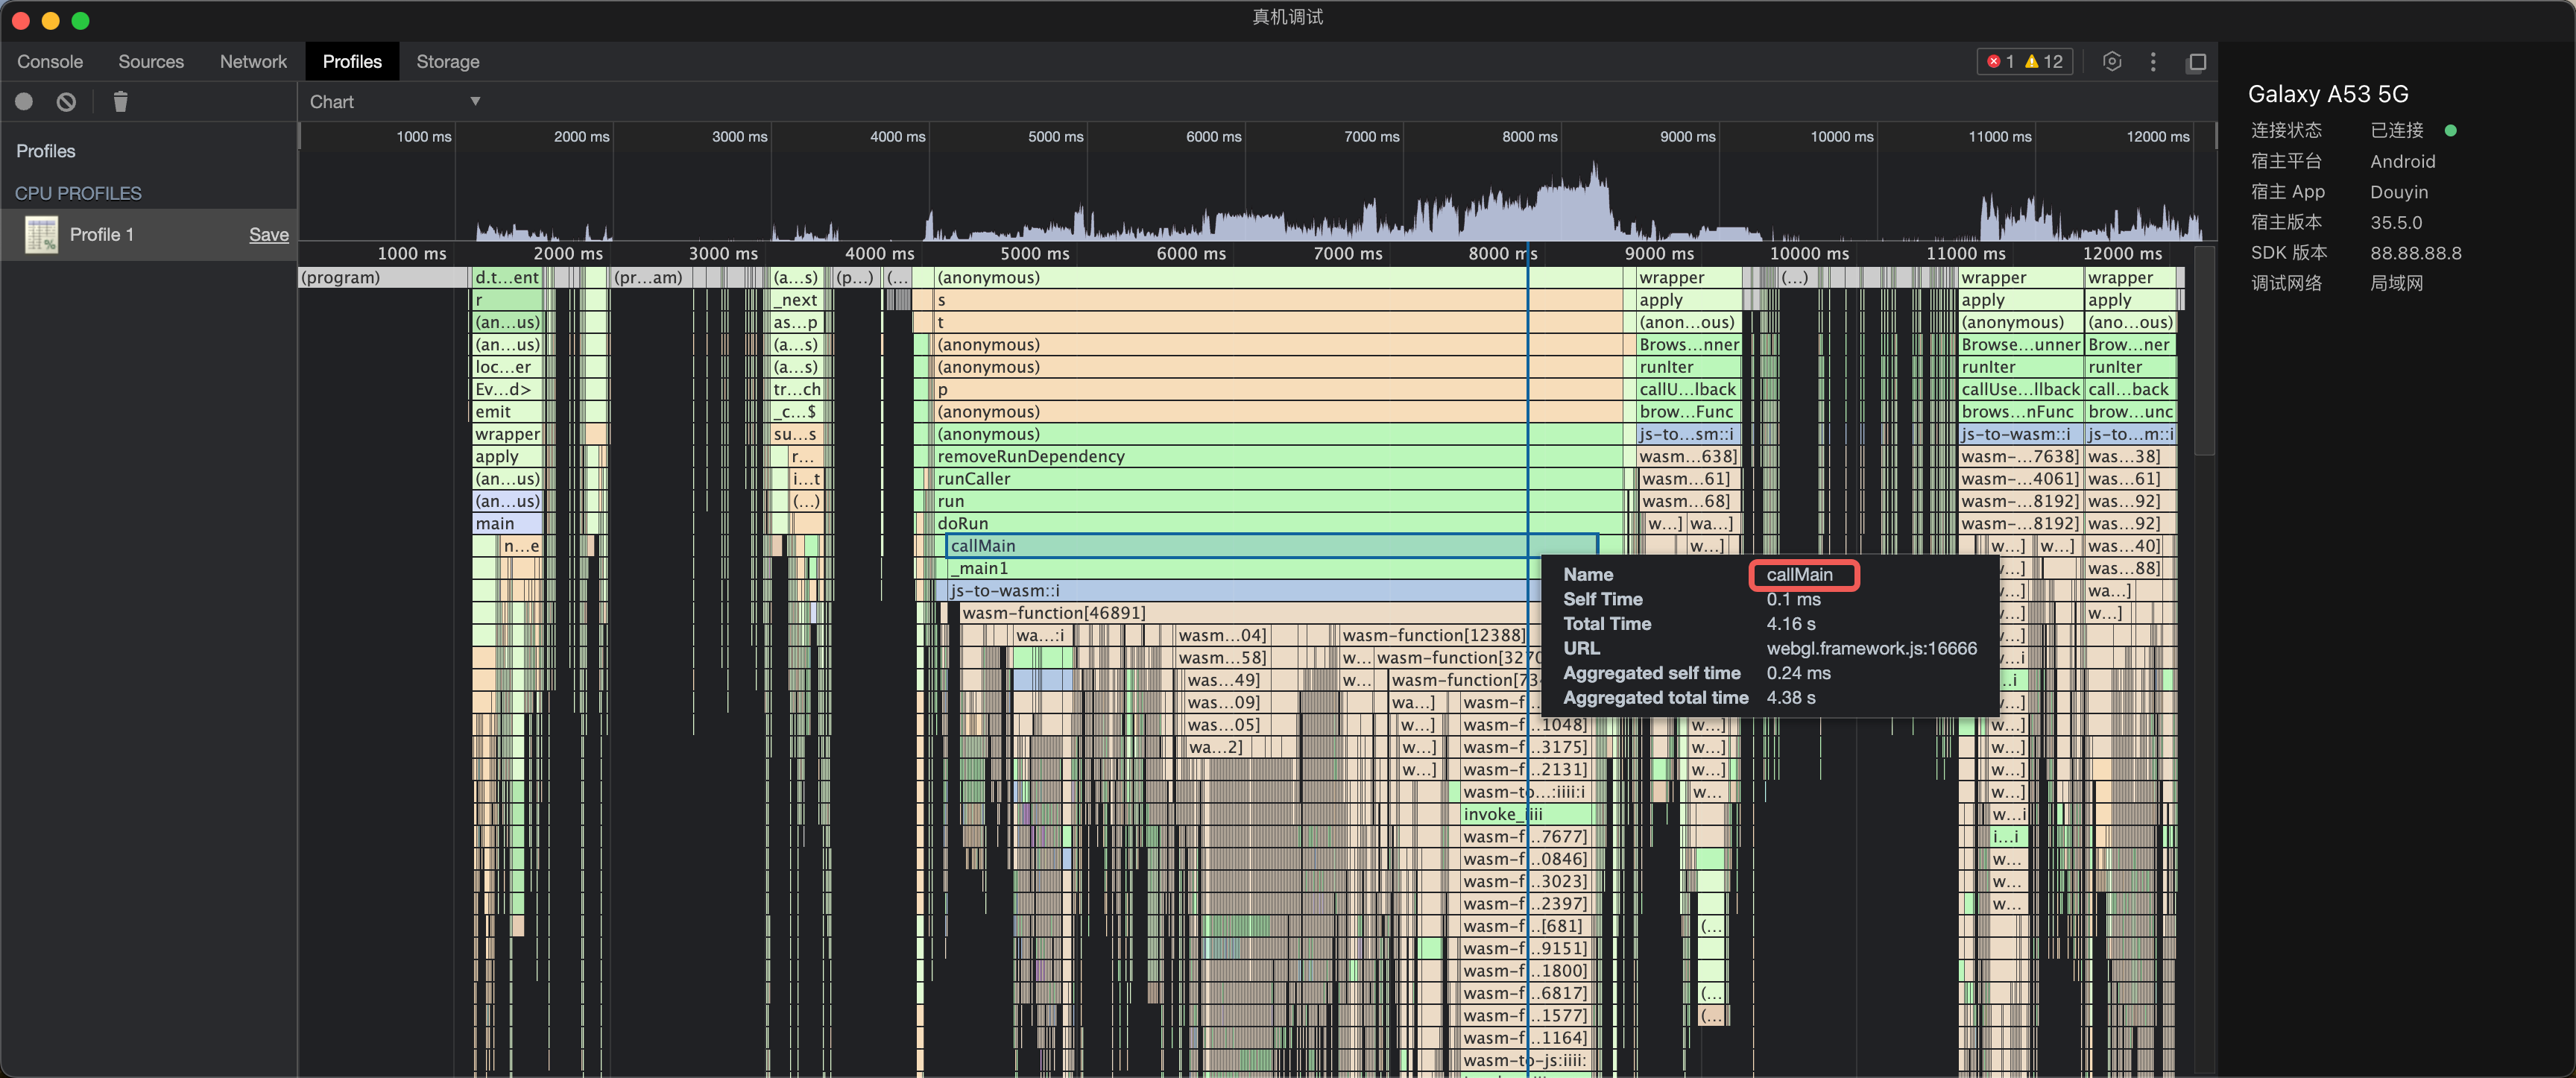2576x1078 pixels.
Task: Switch to the Network tab
Action: pyautogui.click(x=253, y=61)
